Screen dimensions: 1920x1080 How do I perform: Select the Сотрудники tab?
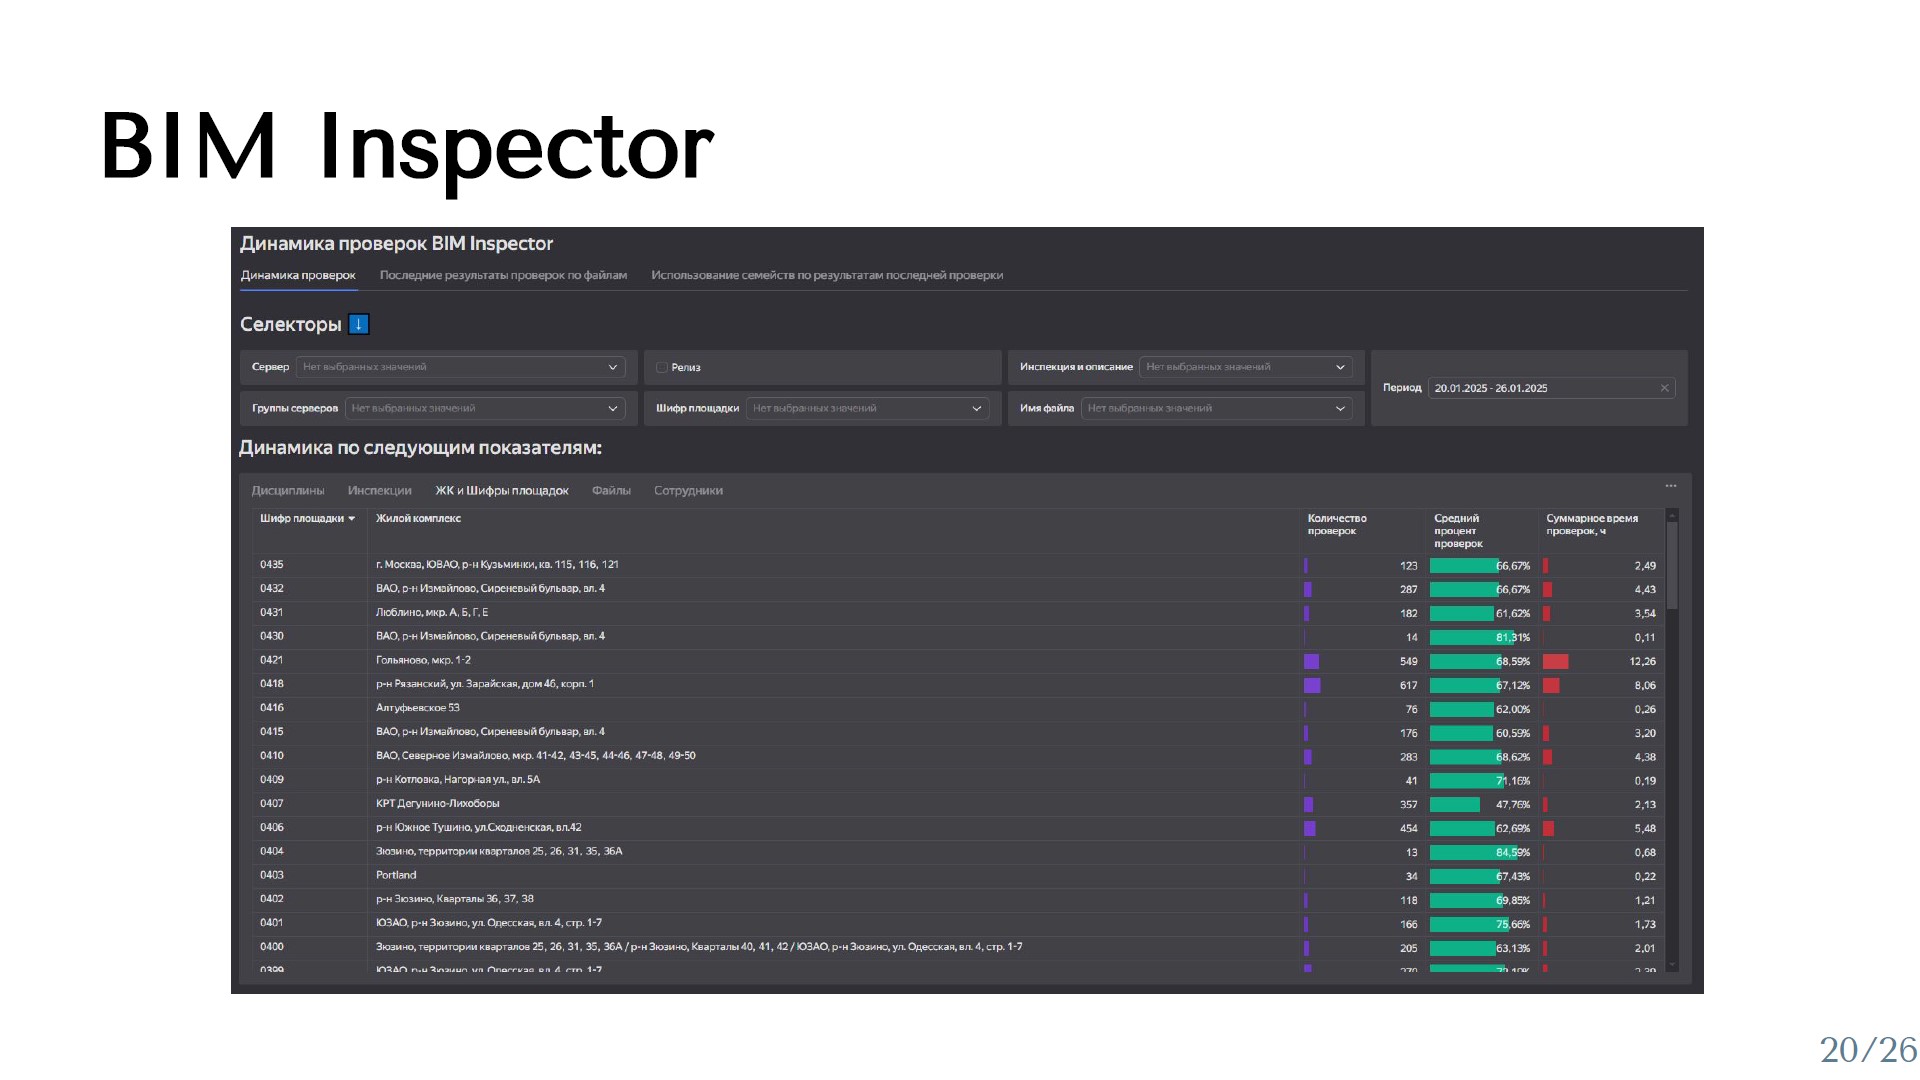point(688,491)
